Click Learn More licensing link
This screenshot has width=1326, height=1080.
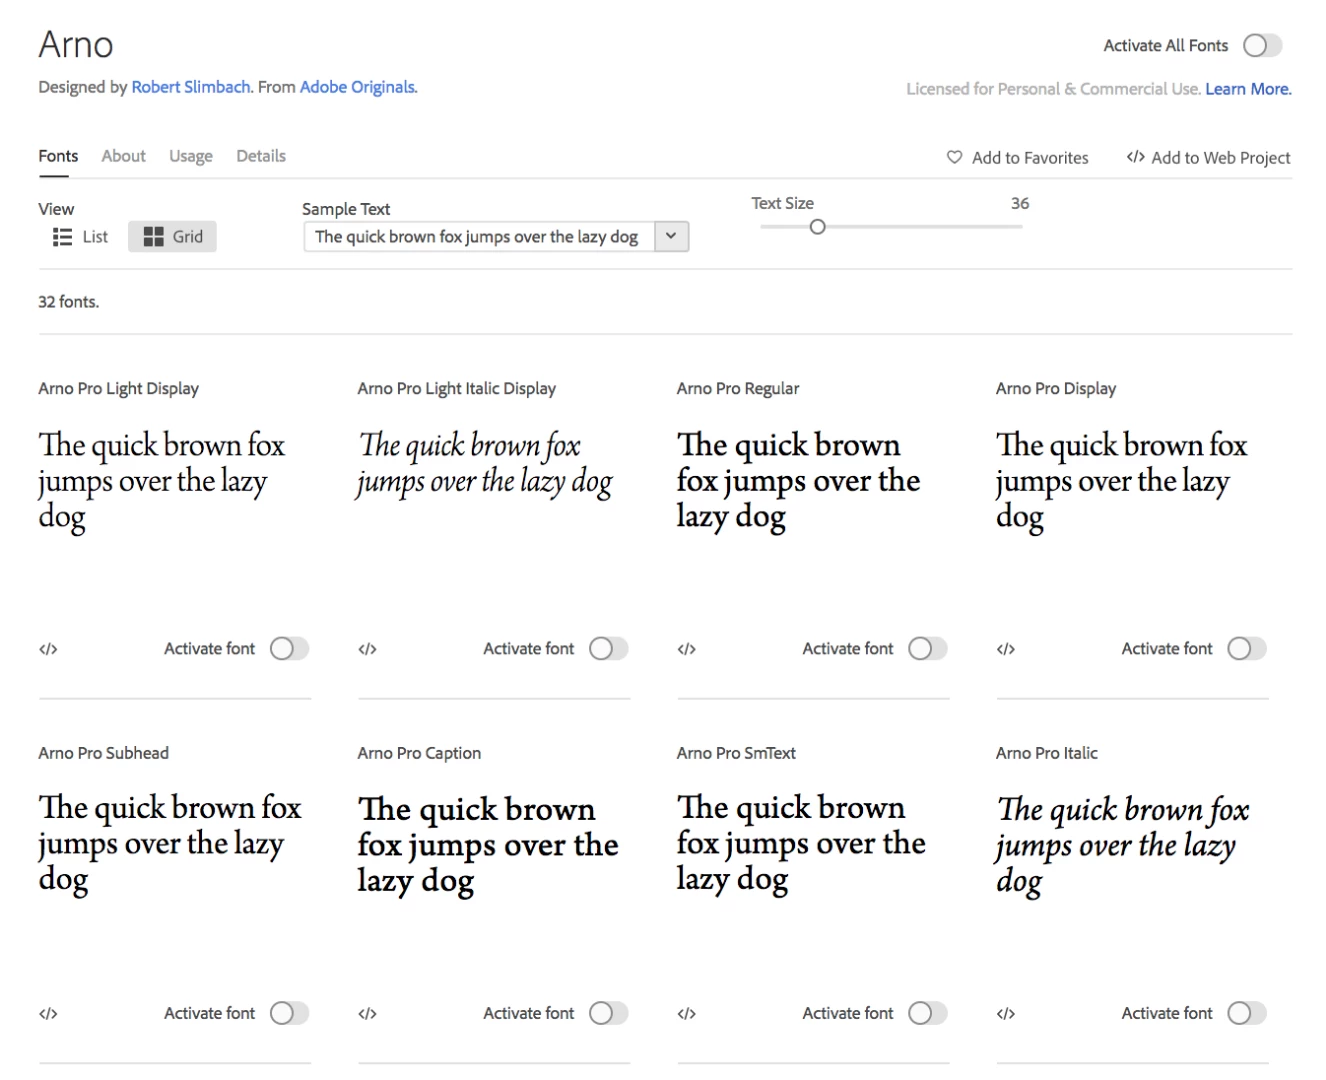(1248, 89)
